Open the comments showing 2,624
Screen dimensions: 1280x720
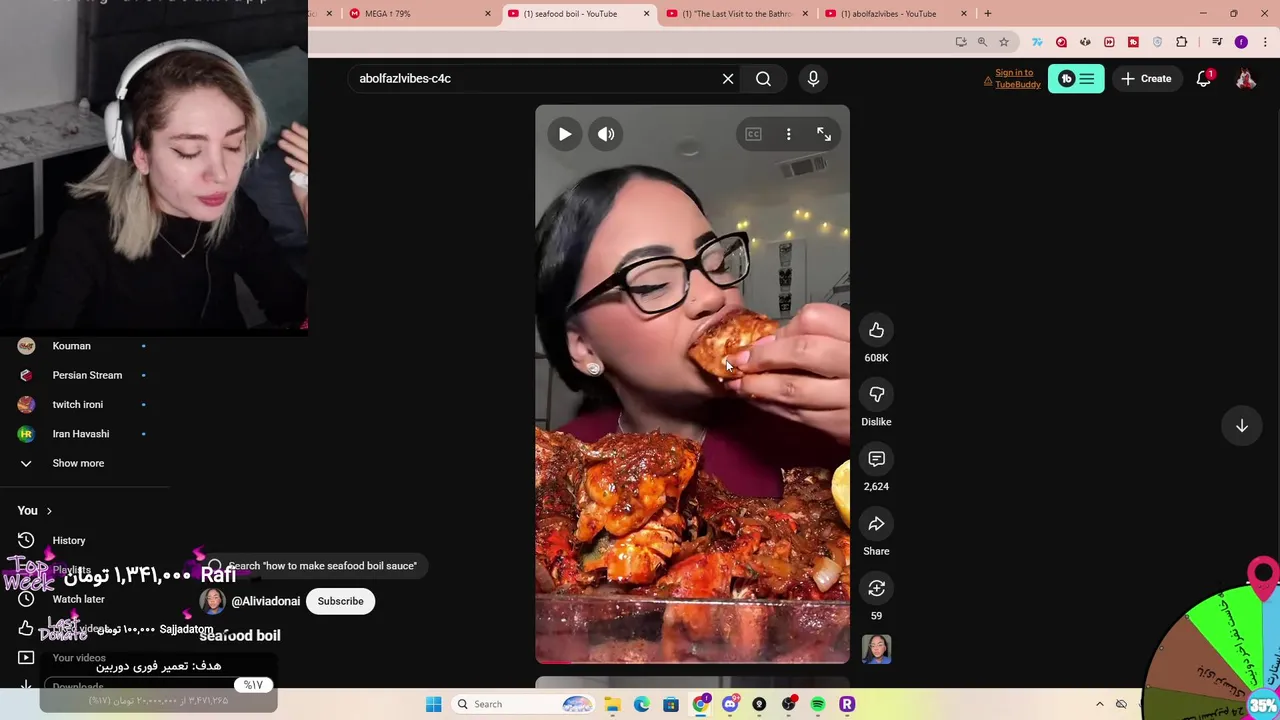[876, 459]
